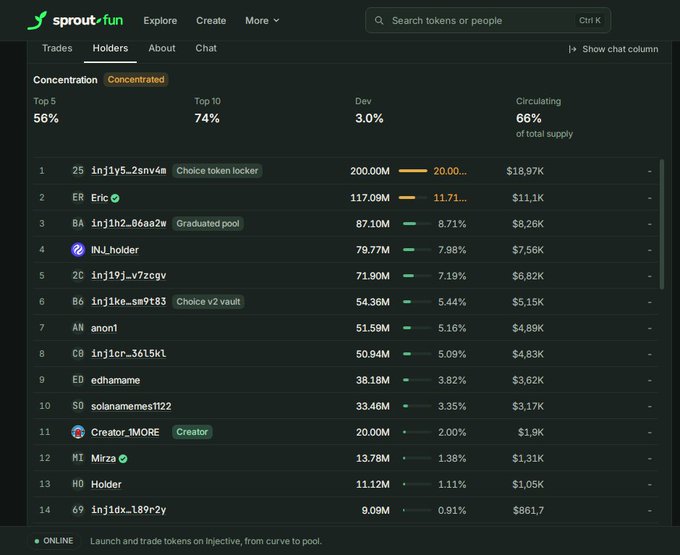This screenshot has width=680, height=555.
Task: Click Show chat column
Action: (x=613, y=49)
